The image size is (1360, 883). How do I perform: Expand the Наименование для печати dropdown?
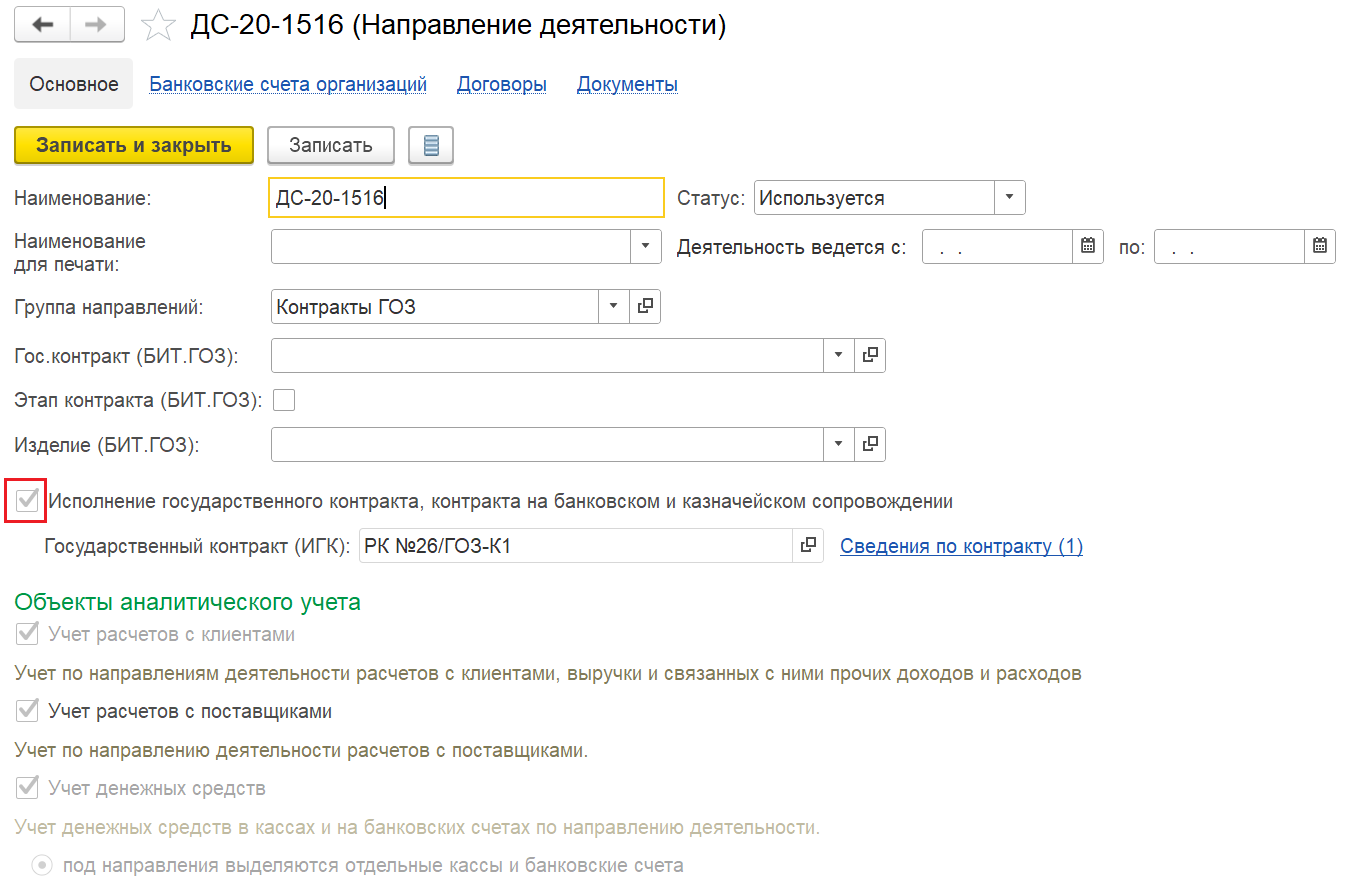click(645, 246)
